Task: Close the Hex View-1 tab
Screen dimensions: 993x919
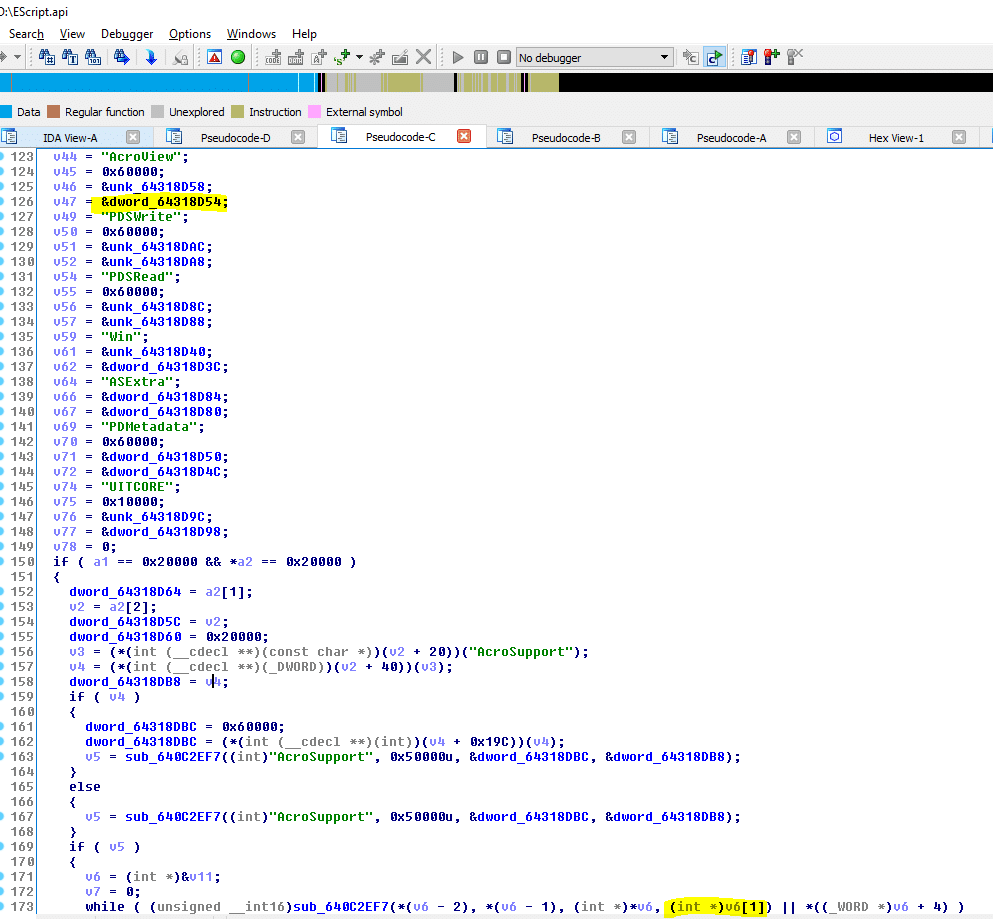Action: click(959, 137)
